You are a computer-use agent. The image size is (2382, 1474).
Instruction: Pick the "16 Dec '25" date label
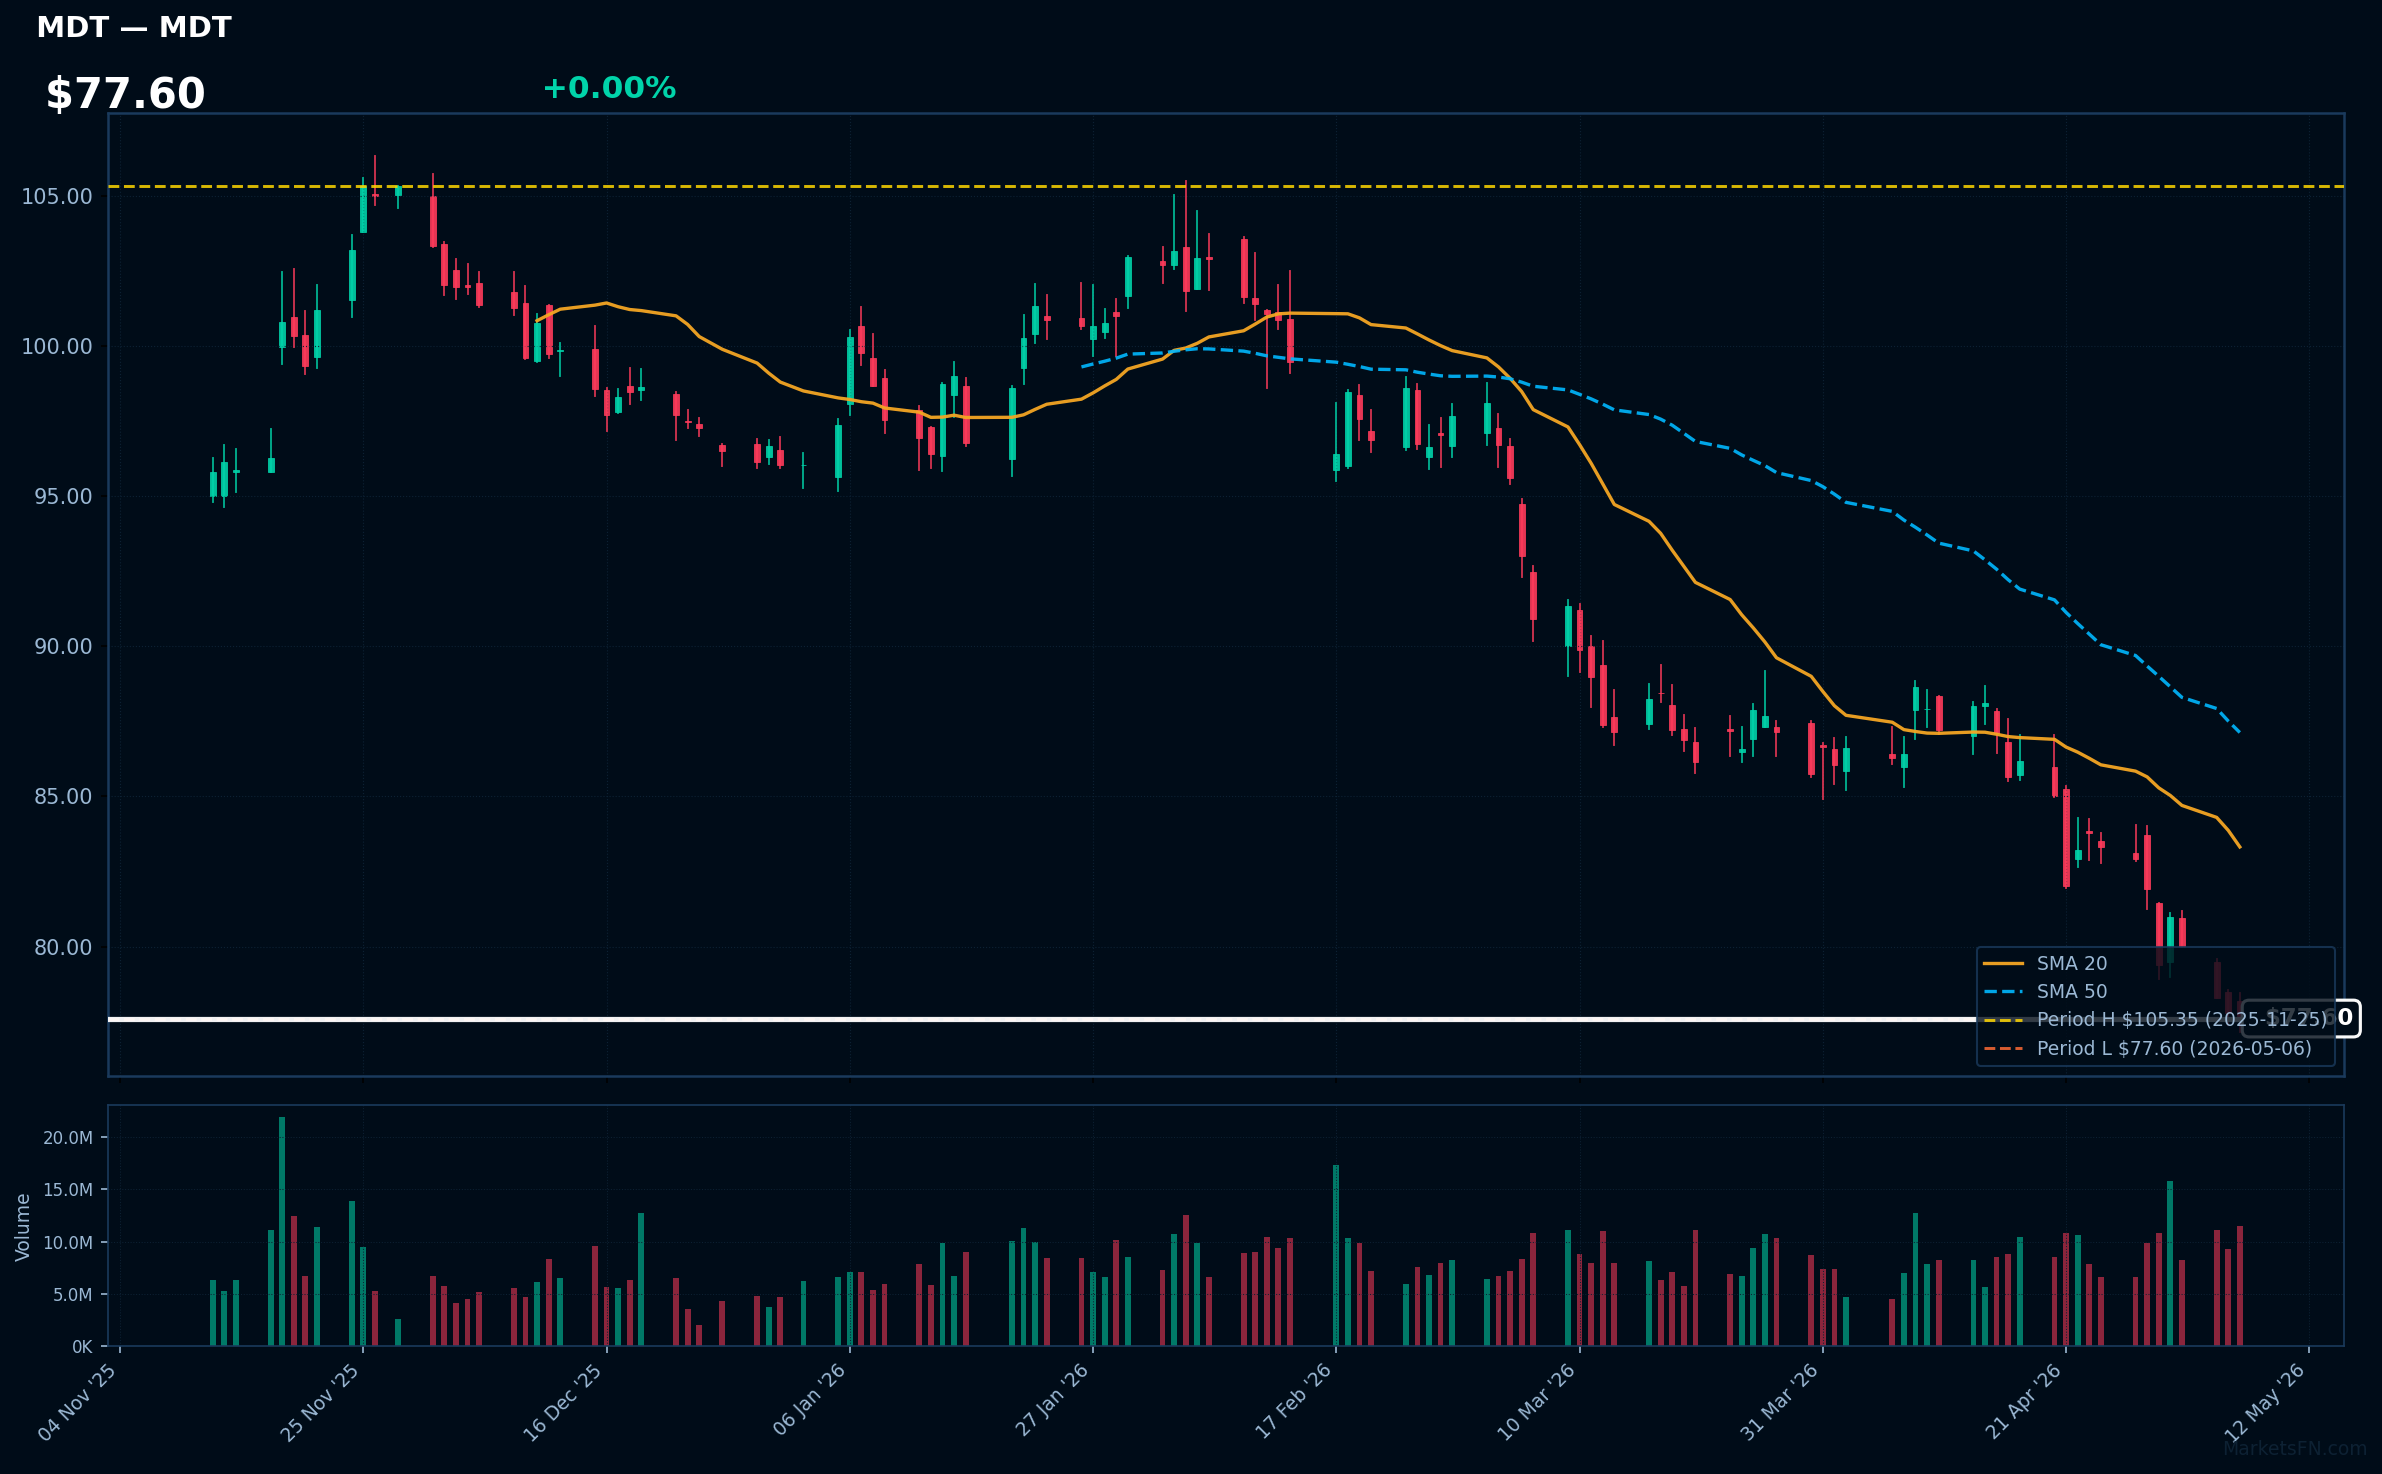click(563, 1402)
